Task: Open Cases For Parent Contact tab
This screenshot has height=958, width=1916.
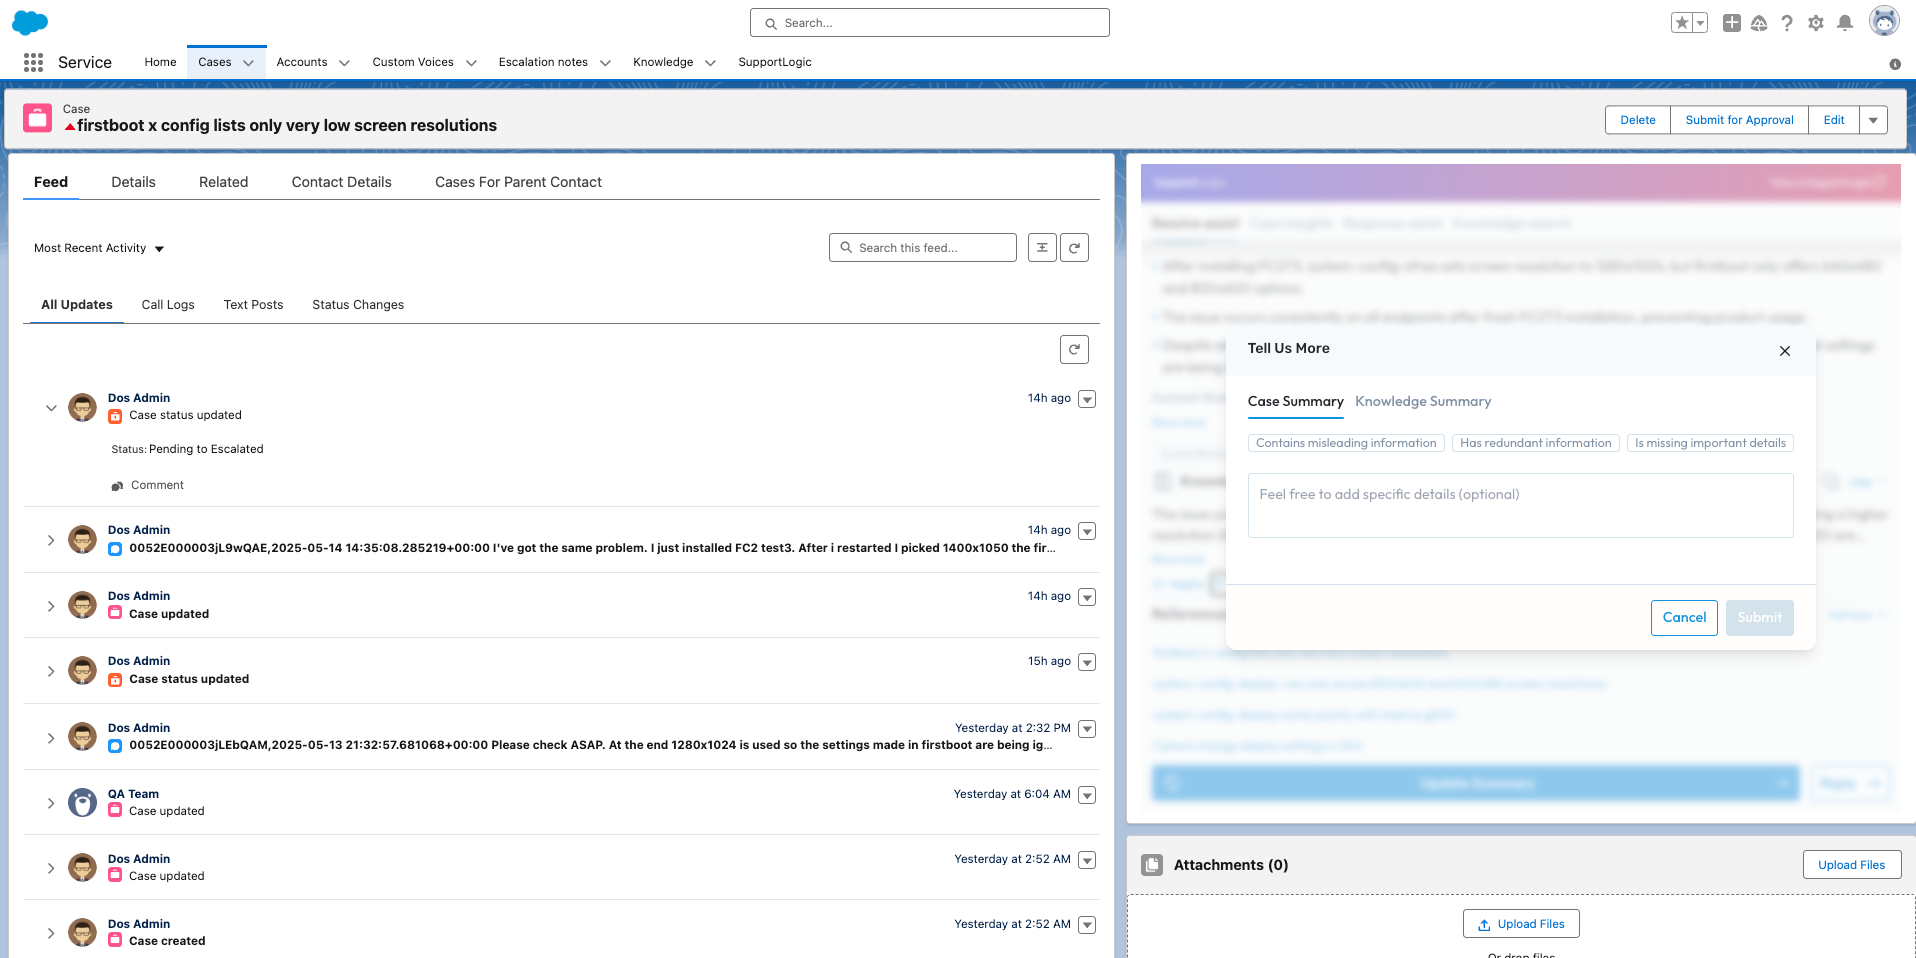Action: click(x=518, y=182)
